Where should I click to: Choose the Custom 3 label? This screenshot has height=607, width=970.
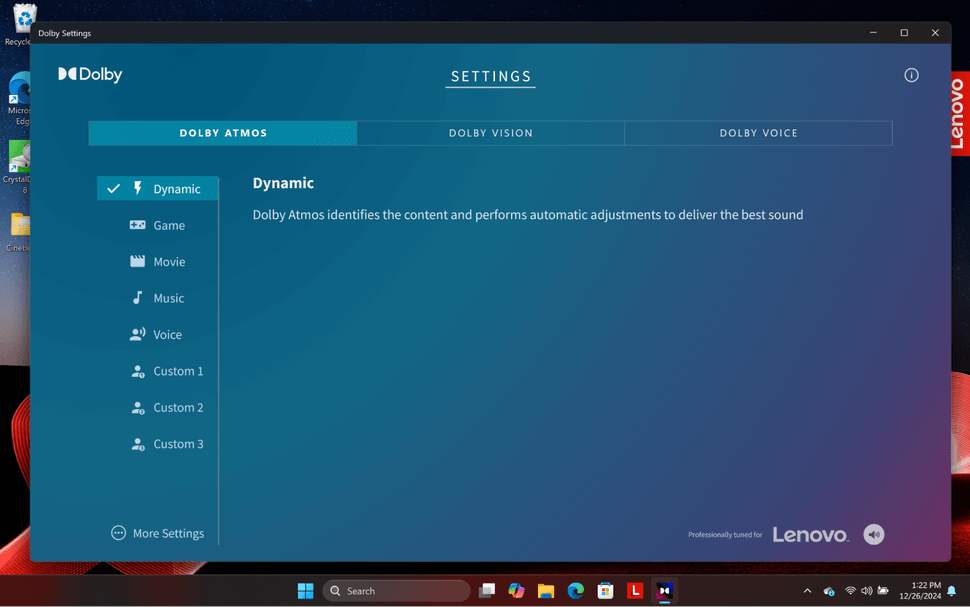178,444
